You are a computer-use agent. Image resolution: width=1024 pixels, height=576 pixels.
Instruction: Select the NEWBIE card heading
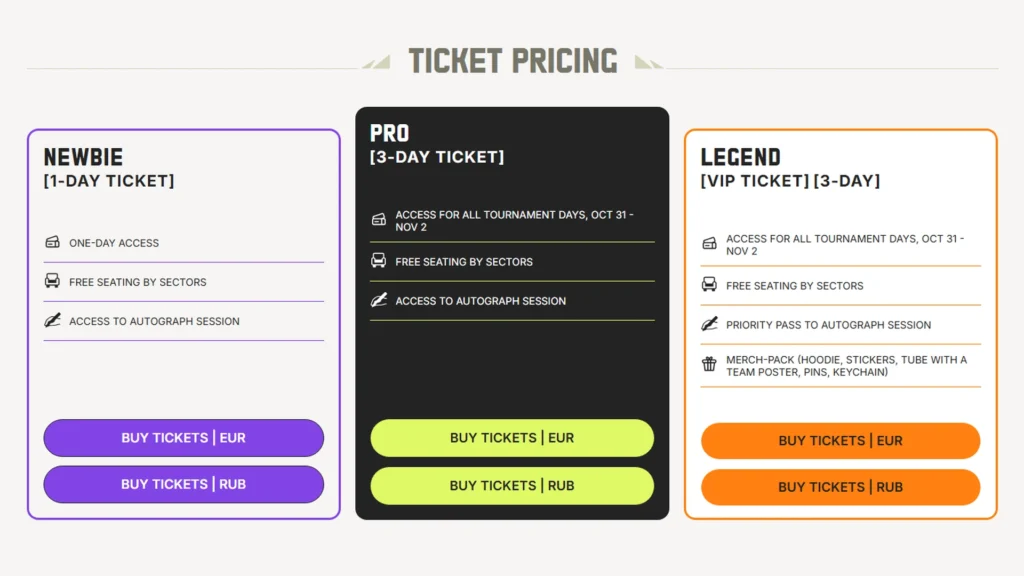(83, 158)
